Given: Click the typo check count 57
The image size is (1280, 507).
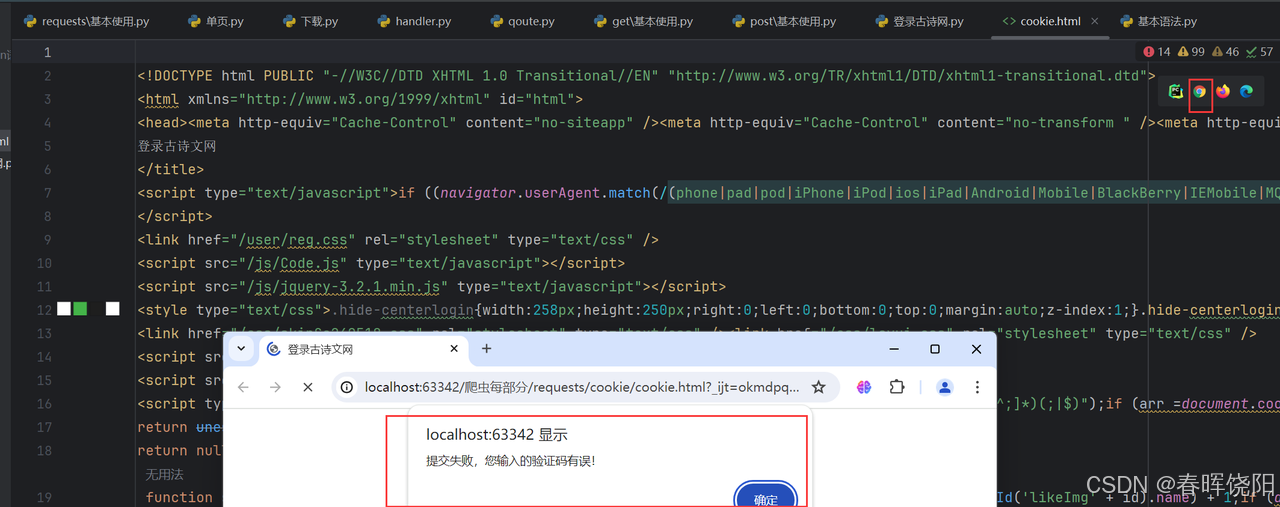Looking at the screenshot, I should [1259, 52].
